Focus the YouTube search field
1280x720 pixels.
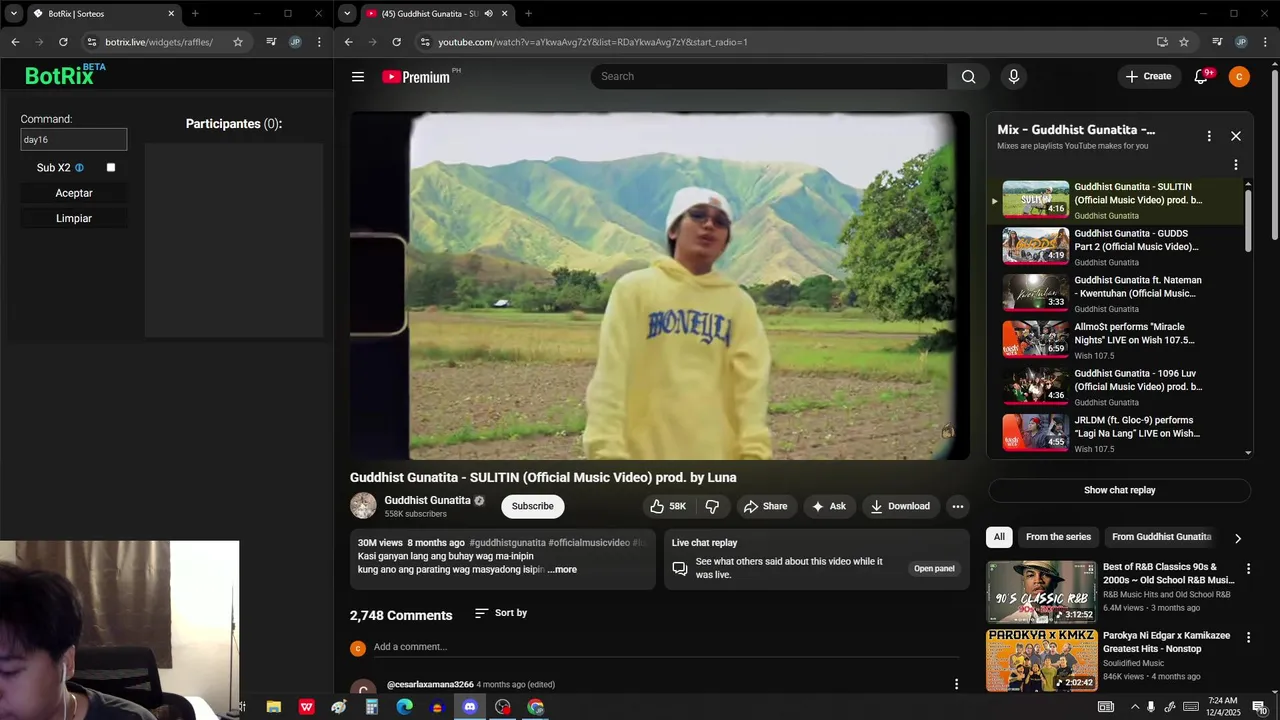[x=769, y=76]
